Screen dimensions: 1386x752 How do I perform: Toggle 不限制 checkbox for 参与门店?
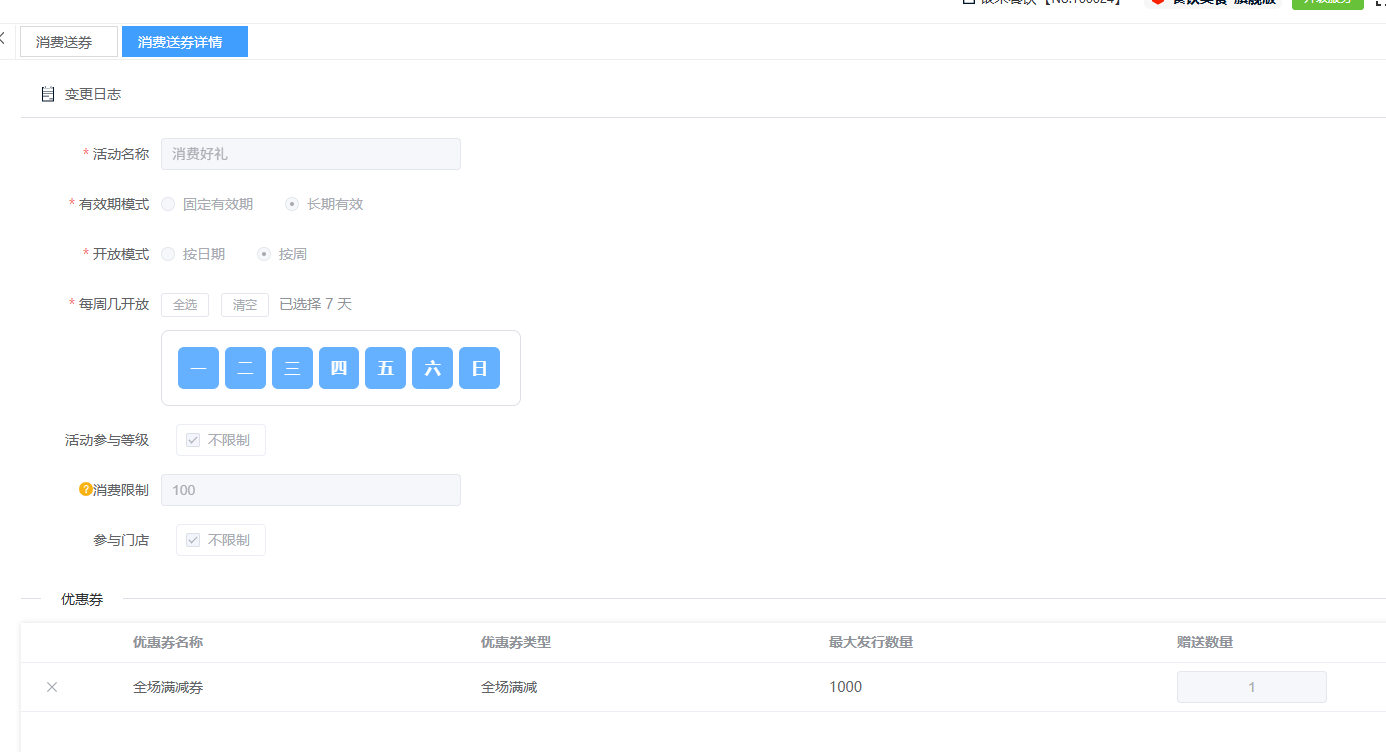(x=194, y=540)
